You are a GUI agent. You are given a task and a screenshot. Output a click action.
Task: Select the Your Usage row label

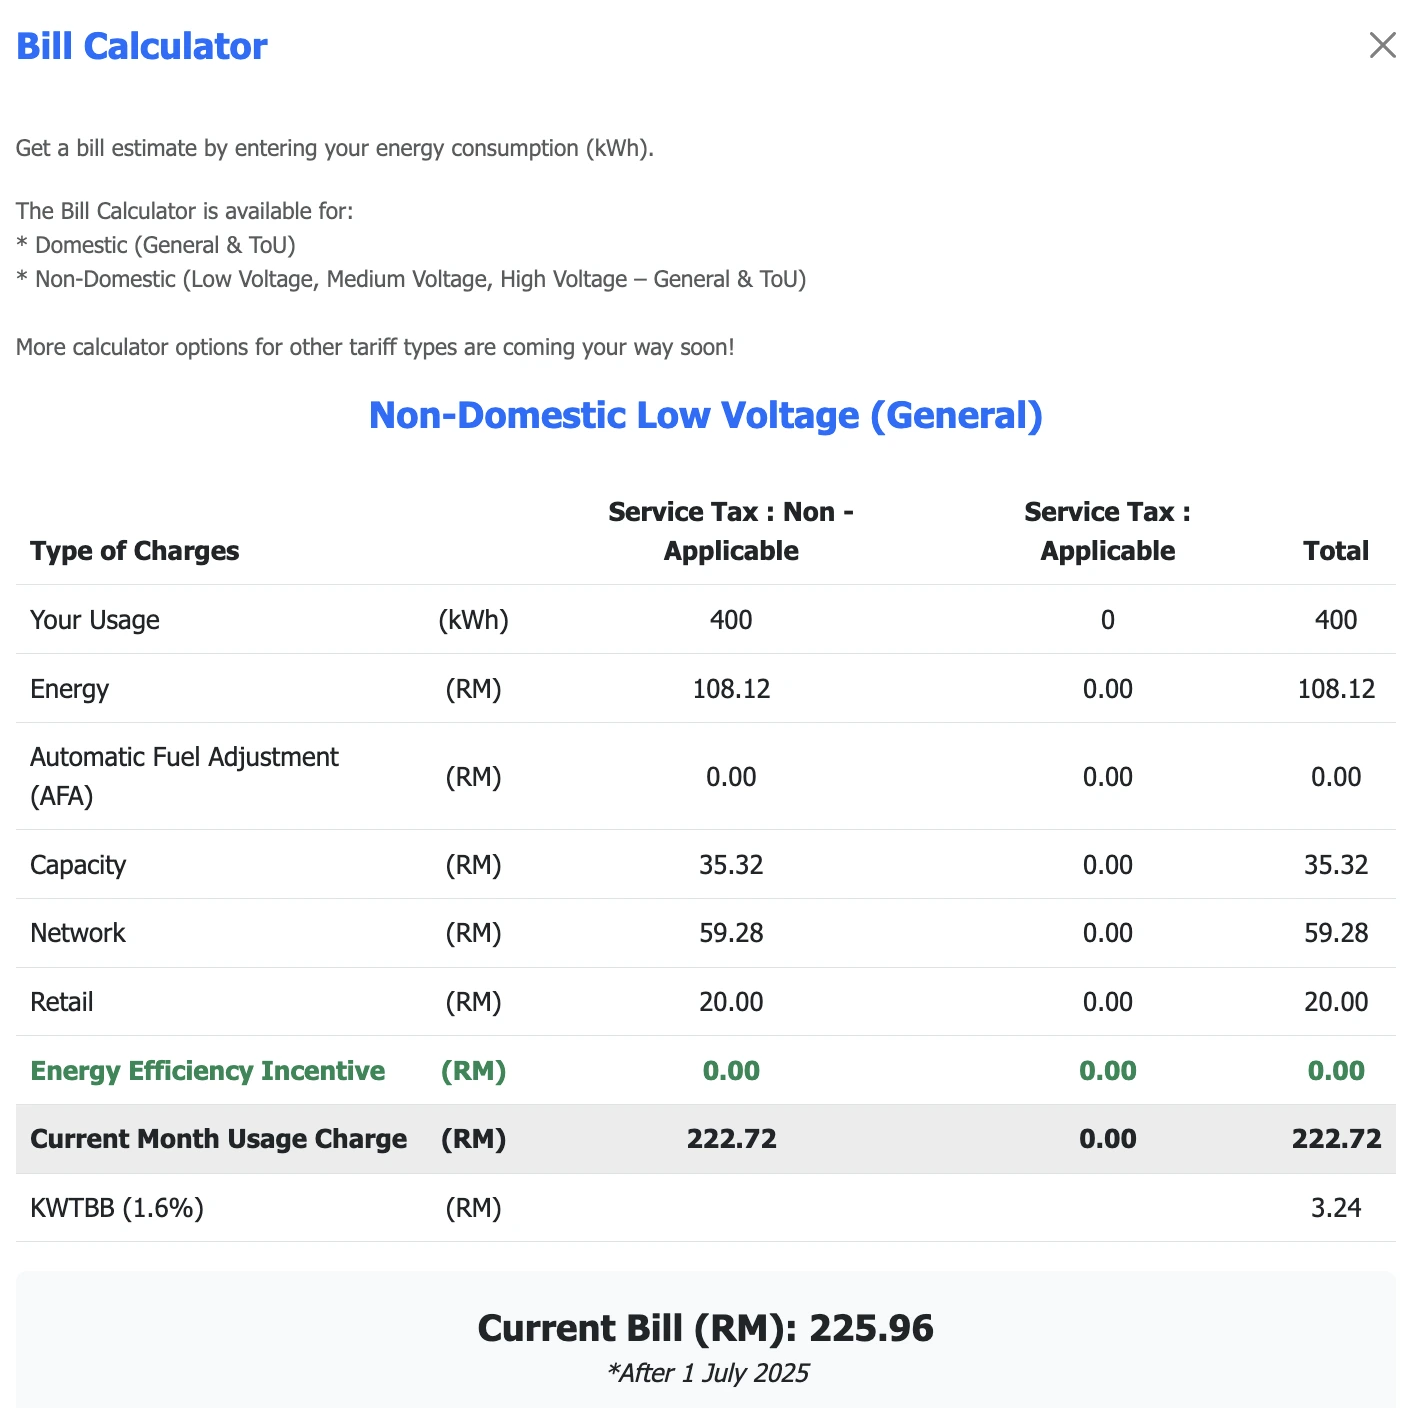point(95,620)
